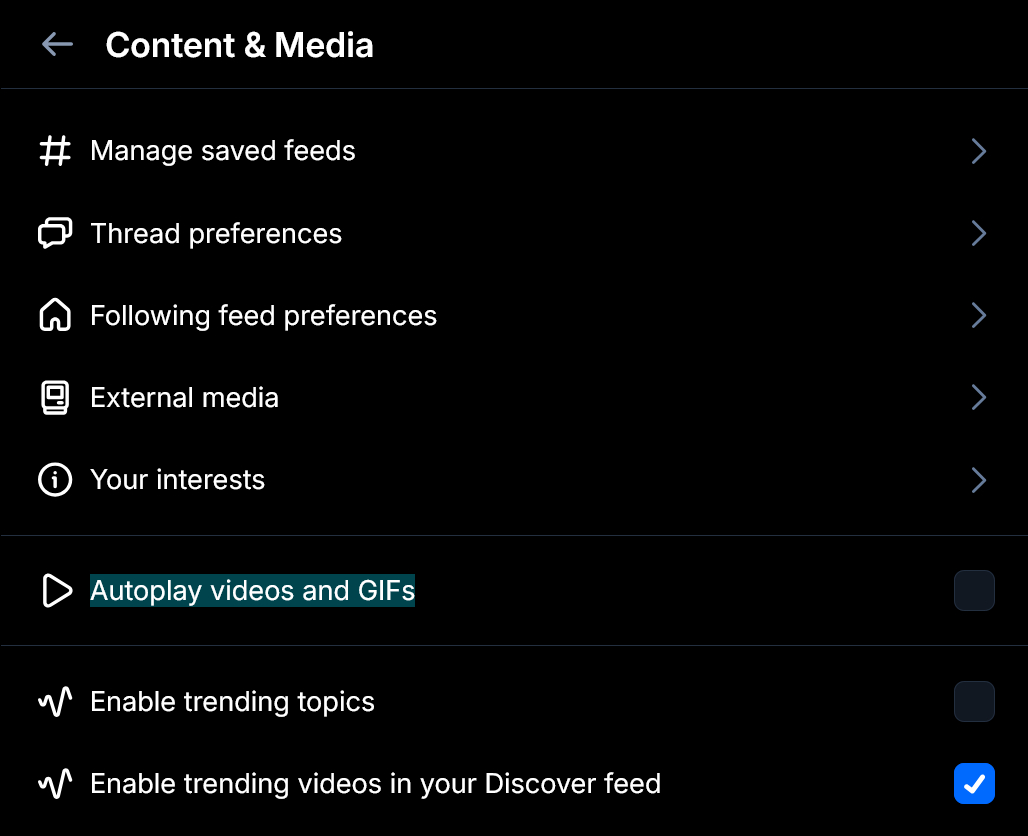Open Thread preferences via its chevron
Viewport: 1028px width, 836px height.
click(x=978, y=233)
